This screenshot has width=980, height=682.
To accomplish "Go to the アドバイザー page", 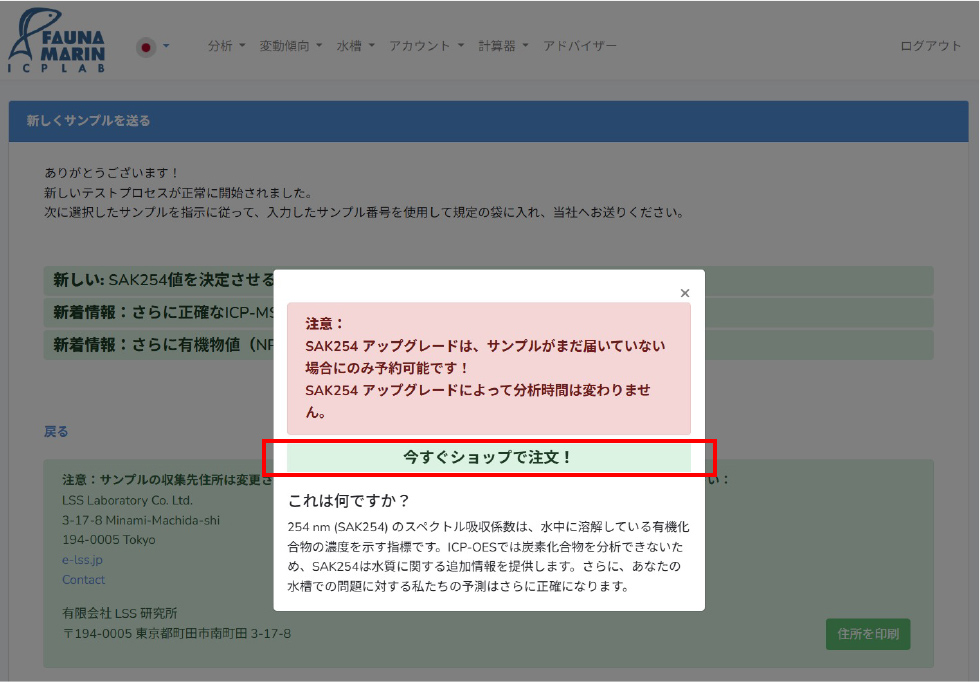I will pyautogui.click(x=579, y=46).
